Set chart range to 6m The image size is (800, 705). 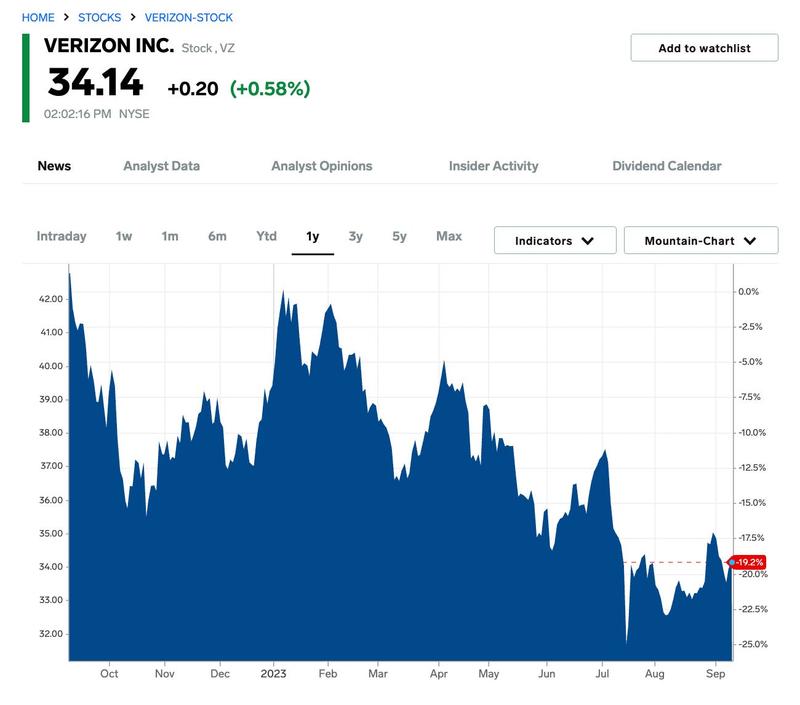(x=217, y=236)
